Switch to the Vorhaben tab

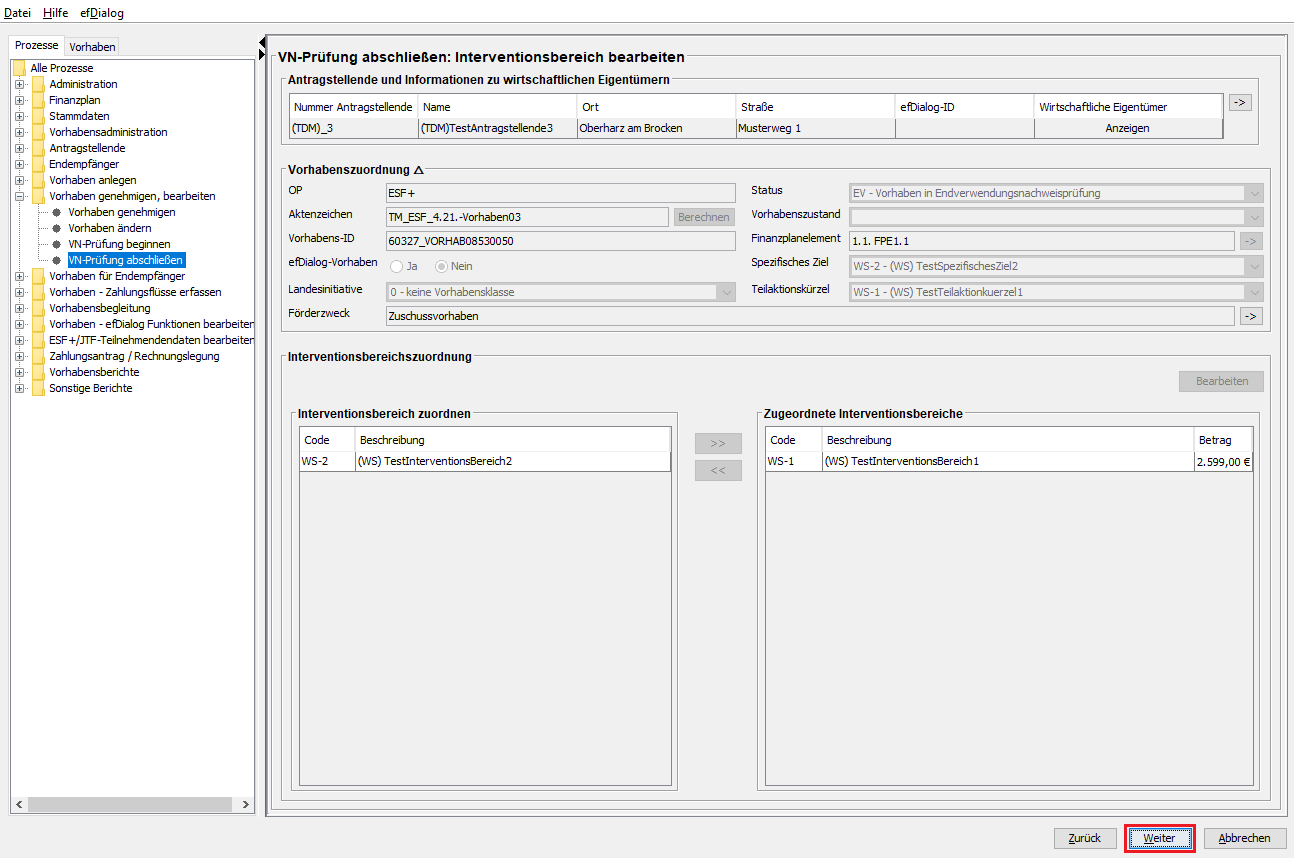click(x=92, y=47)
